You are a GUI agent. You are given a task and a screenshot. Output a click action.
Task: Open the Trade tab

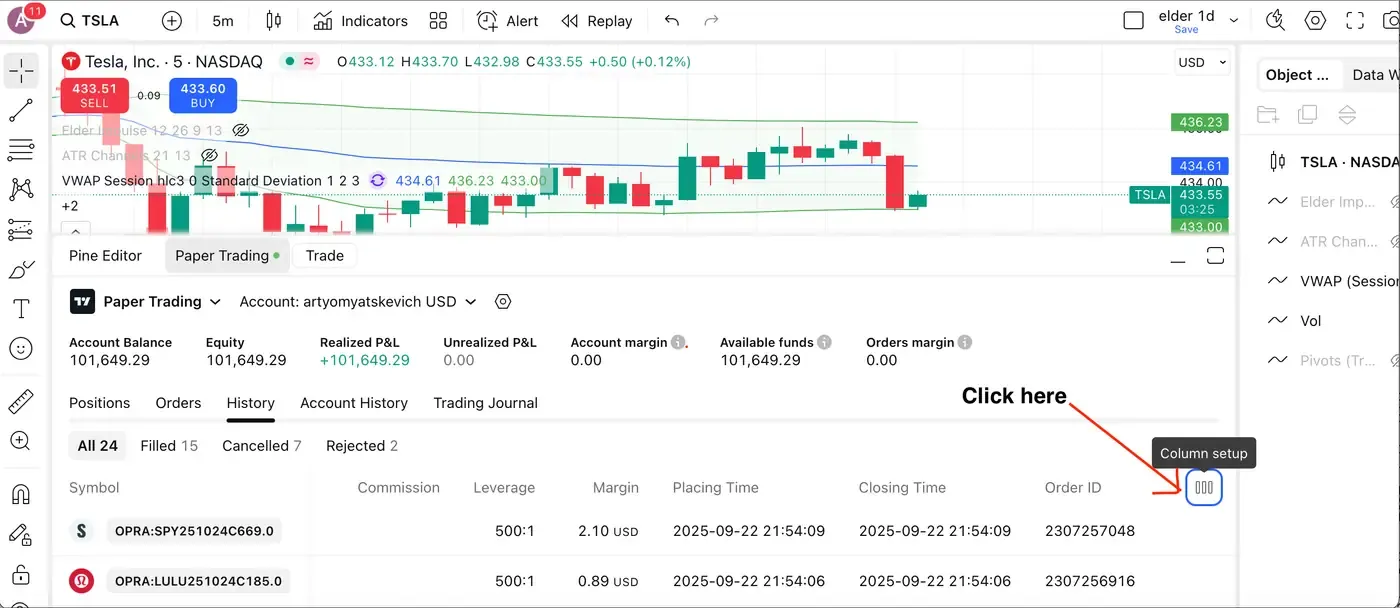tap(325, 256)
